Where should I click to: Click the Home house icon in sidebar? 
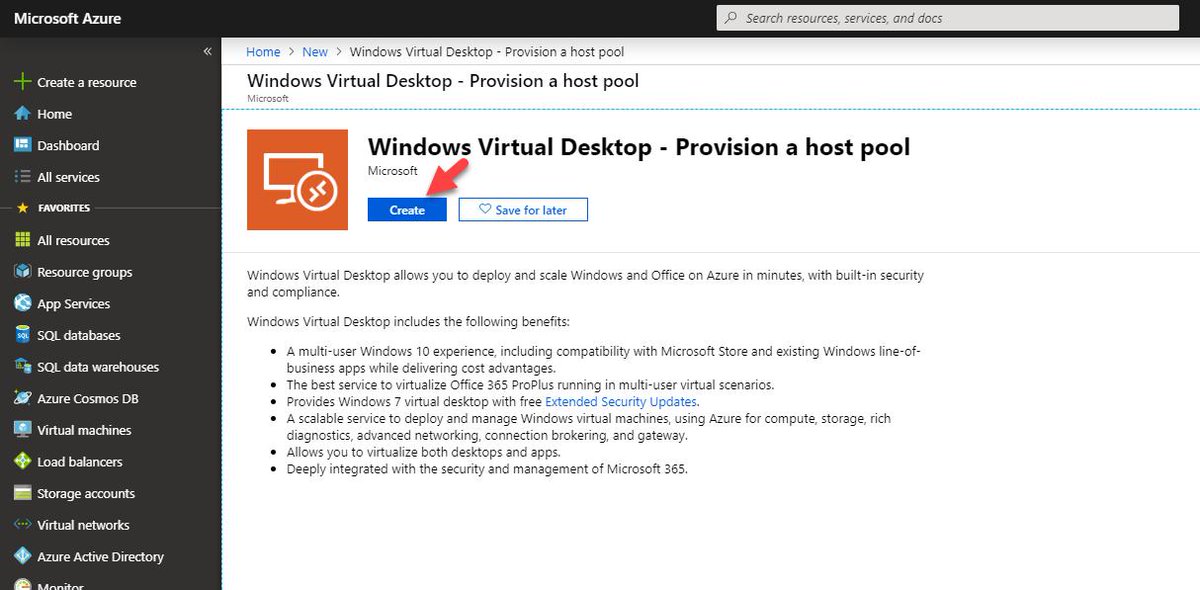pyautogui.click(x=22, y=114)
